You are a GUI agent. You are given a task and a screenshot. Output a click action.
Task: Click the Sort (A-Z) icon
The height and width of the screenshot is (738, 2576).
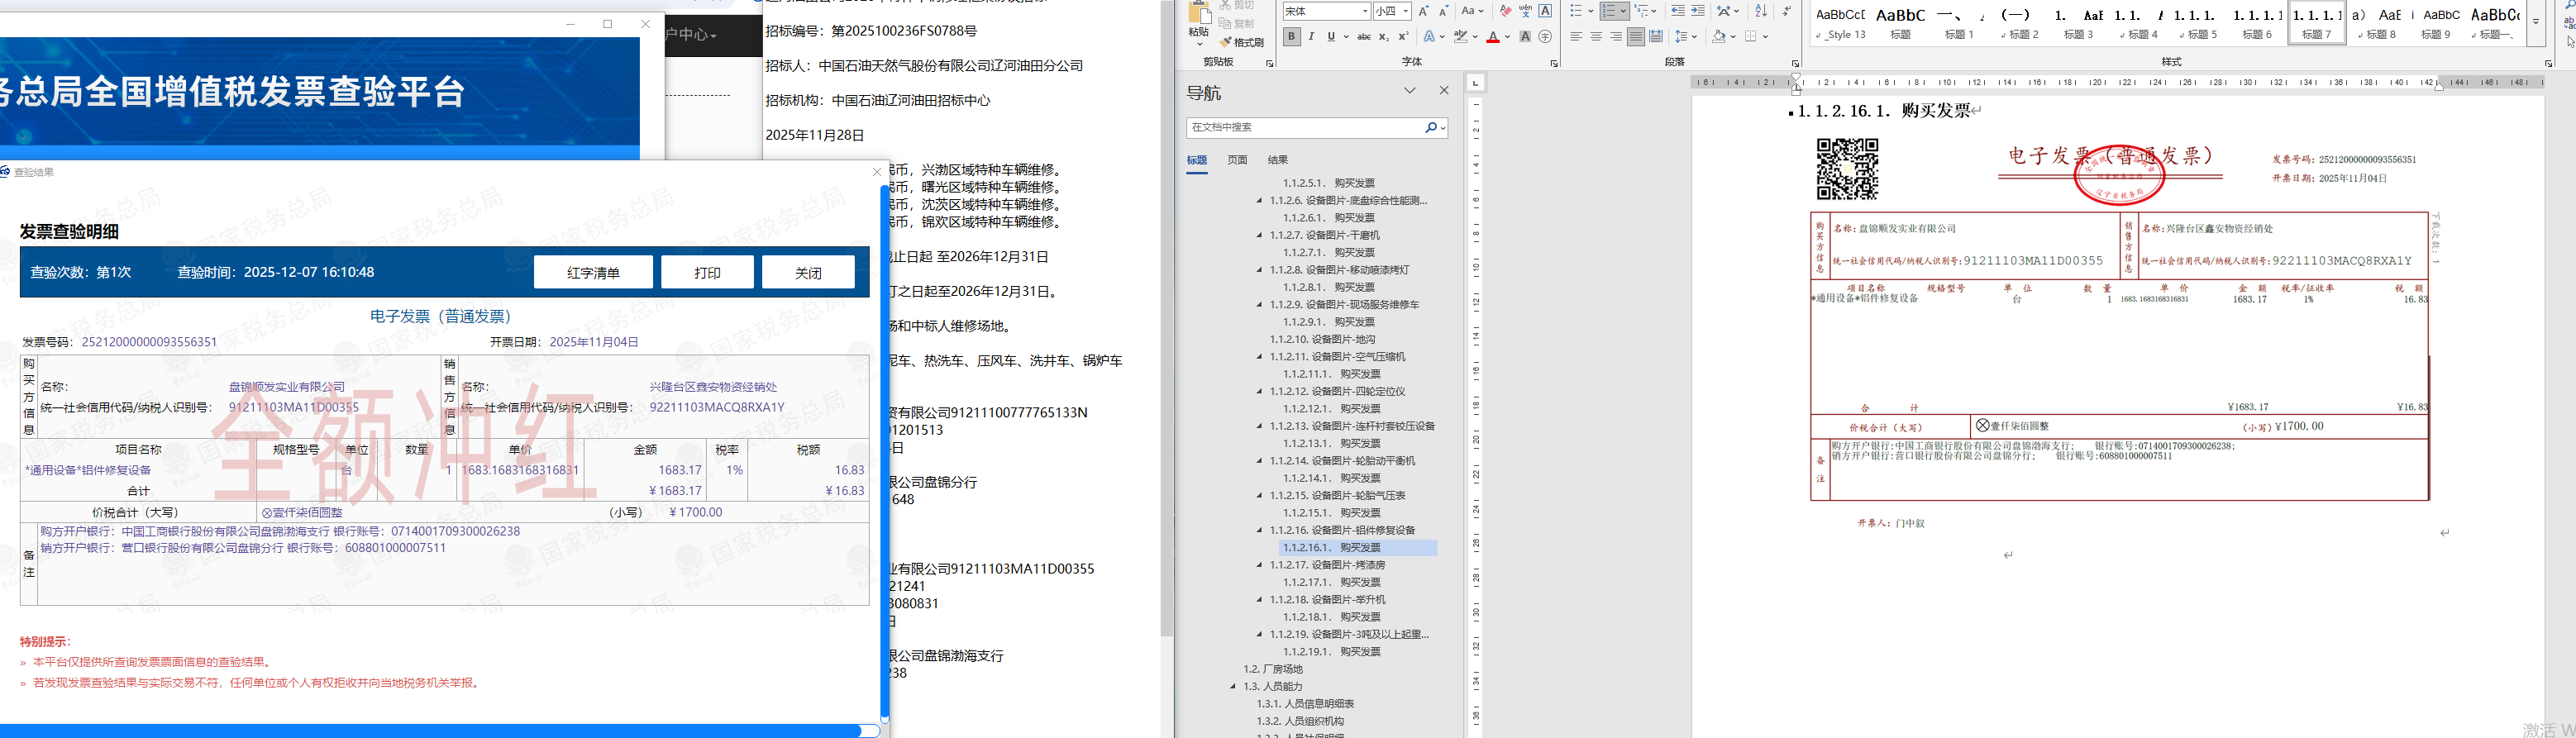click(x=1761, y=11)
